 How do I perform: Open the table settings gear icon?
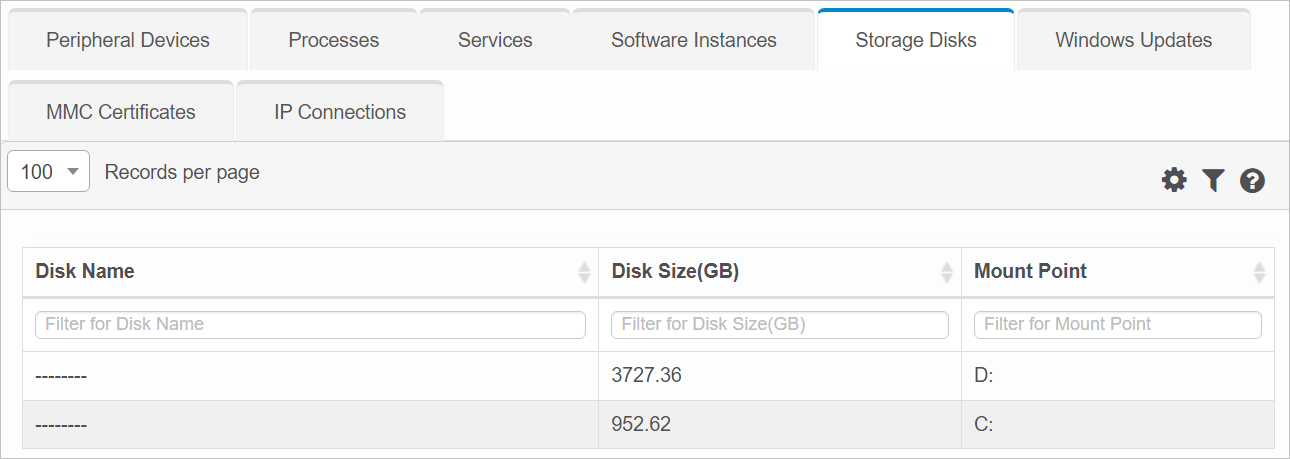(1174, 180)
